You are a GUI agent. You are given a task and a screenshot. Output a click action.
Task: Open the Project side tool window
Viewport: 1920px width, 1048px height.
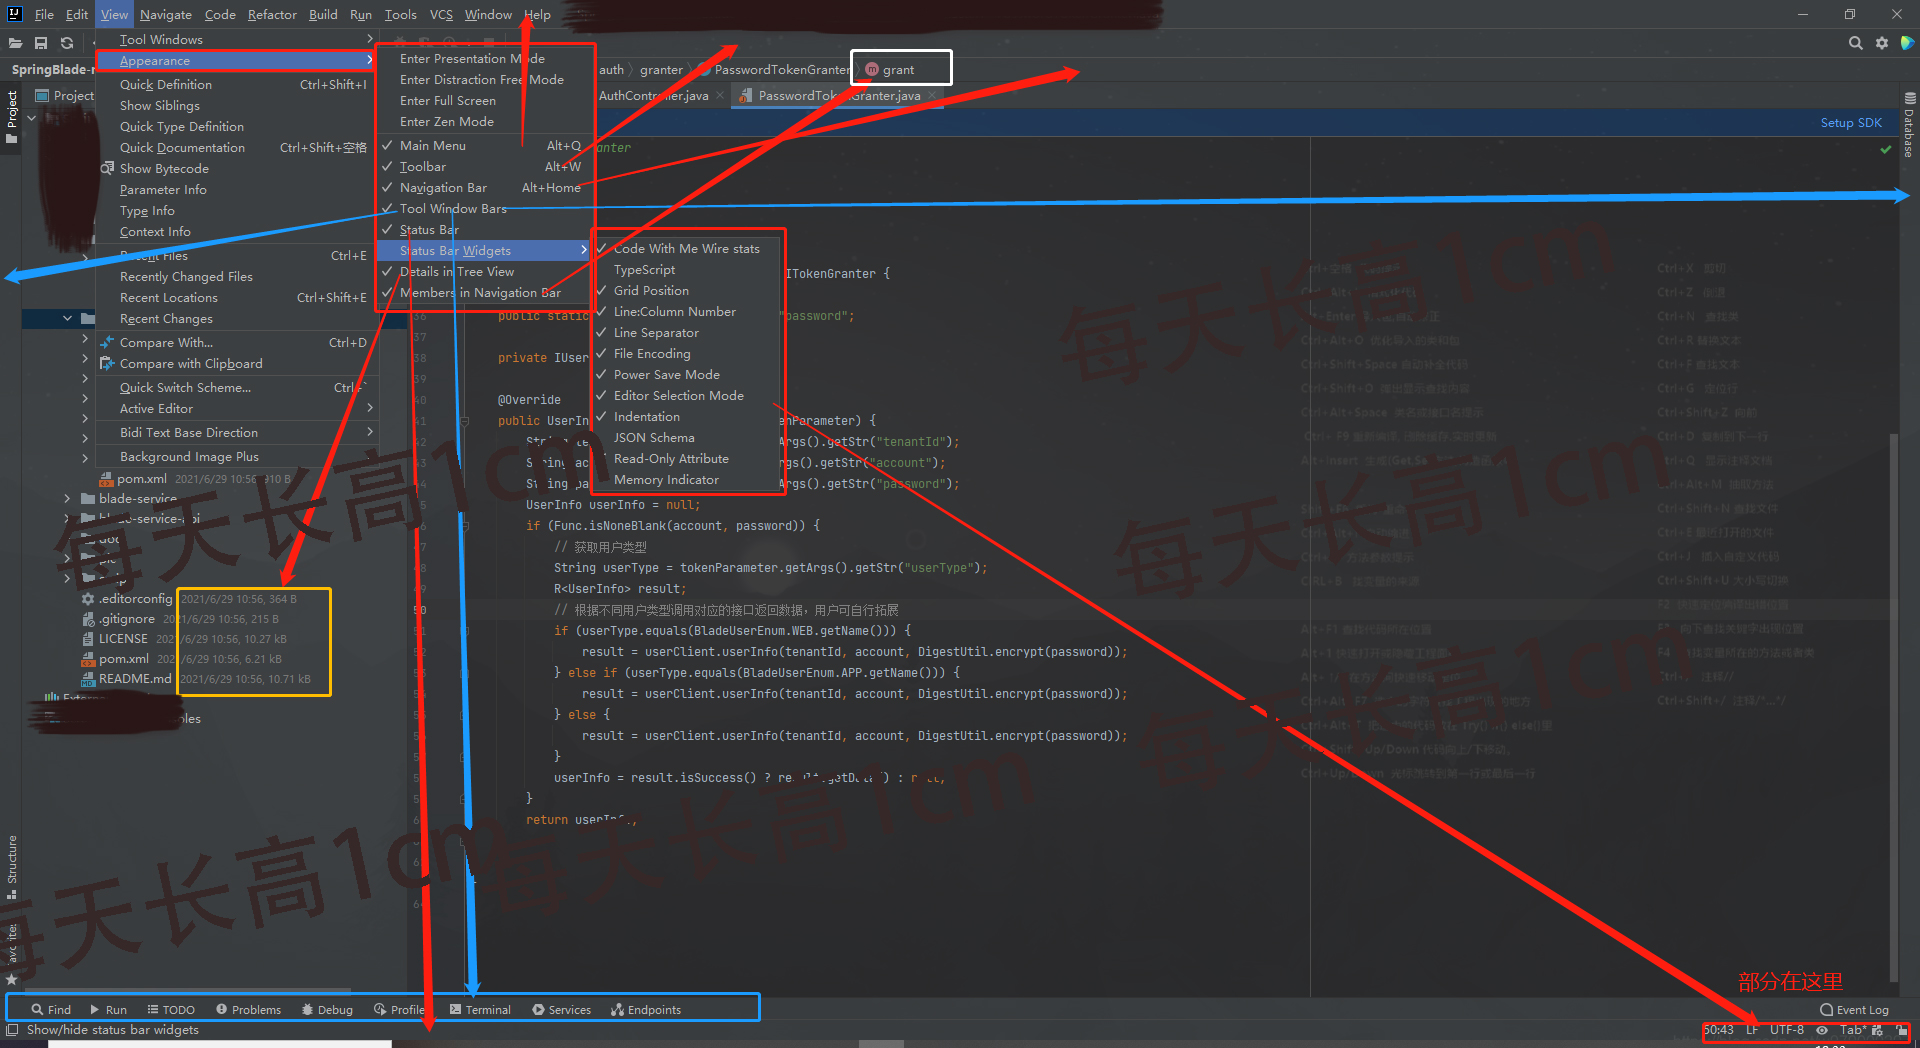12,117
